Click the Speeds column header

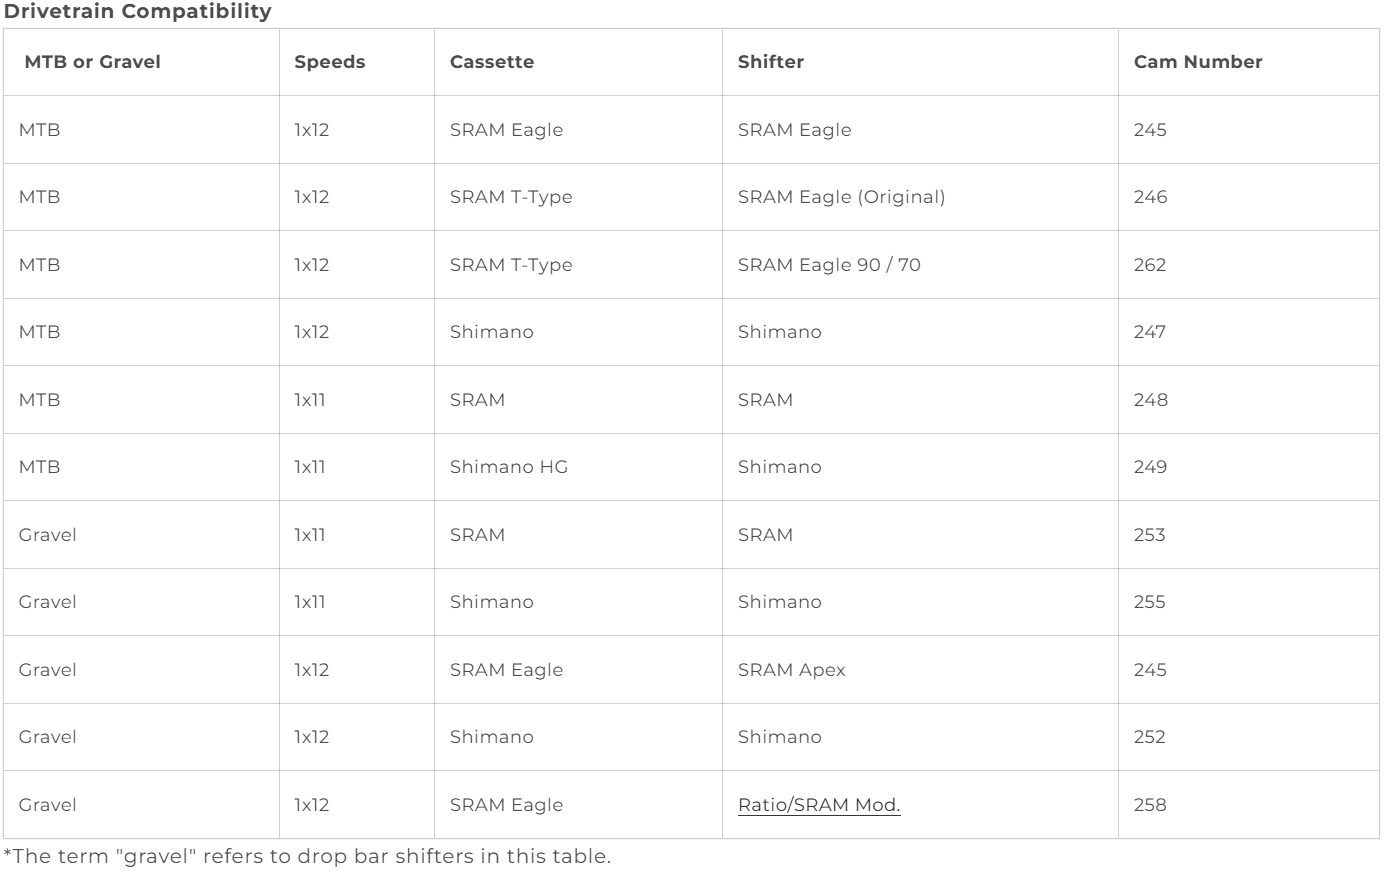click(x=329, y=62)
